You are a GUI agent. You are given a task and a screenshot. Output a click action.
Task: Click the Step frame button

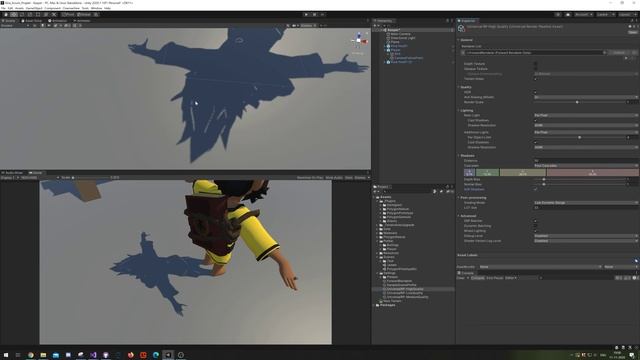pyautogui.click(x=322, y=14)
